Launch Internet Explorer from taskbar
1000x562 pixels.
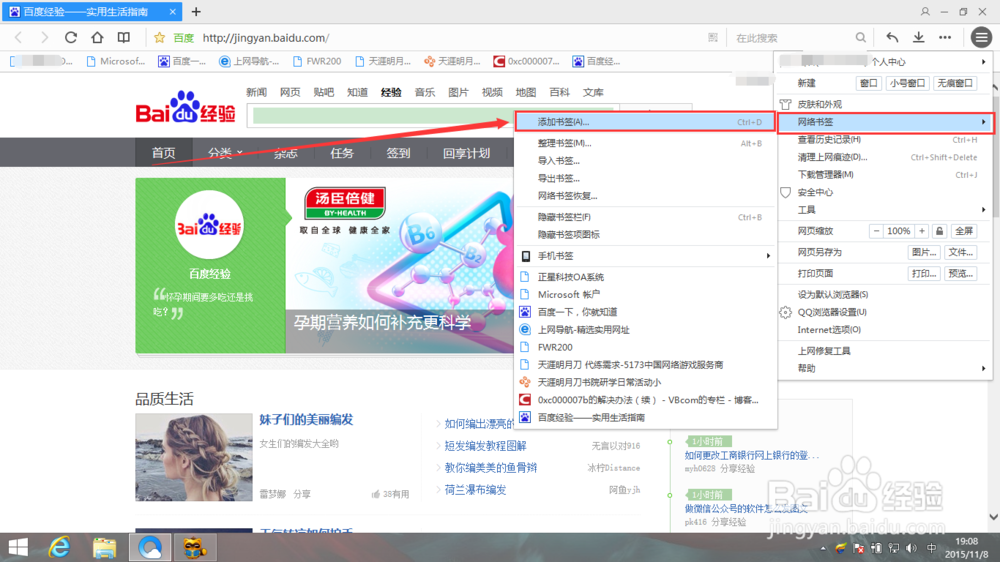tap(59, 547)
